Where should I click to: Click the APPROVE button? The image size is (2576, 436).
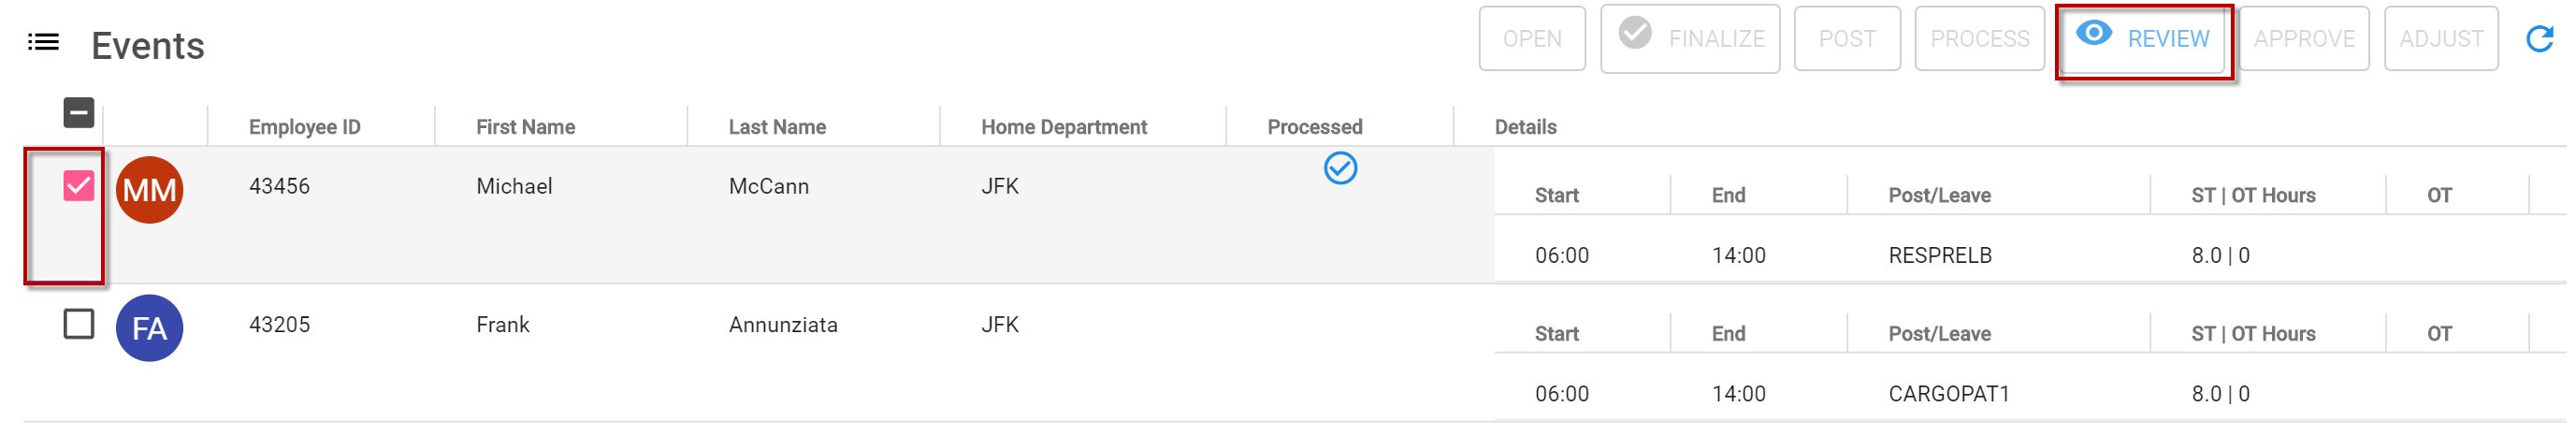click(2304, 39)
